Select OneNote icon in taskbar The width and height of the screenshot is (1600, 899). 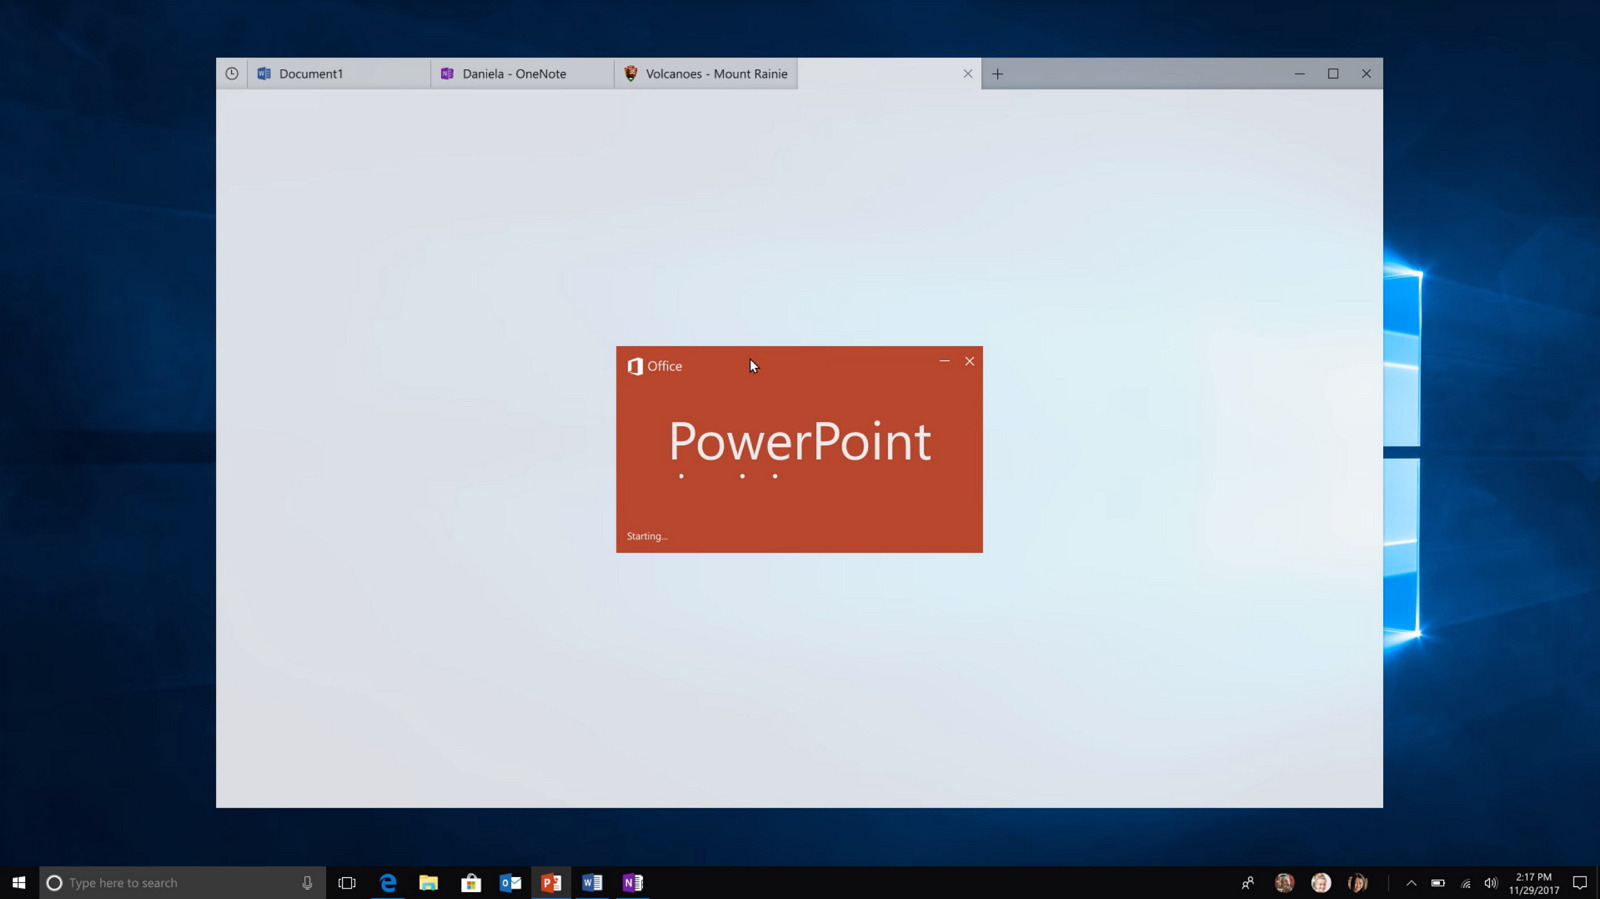[x=633, y=883]
